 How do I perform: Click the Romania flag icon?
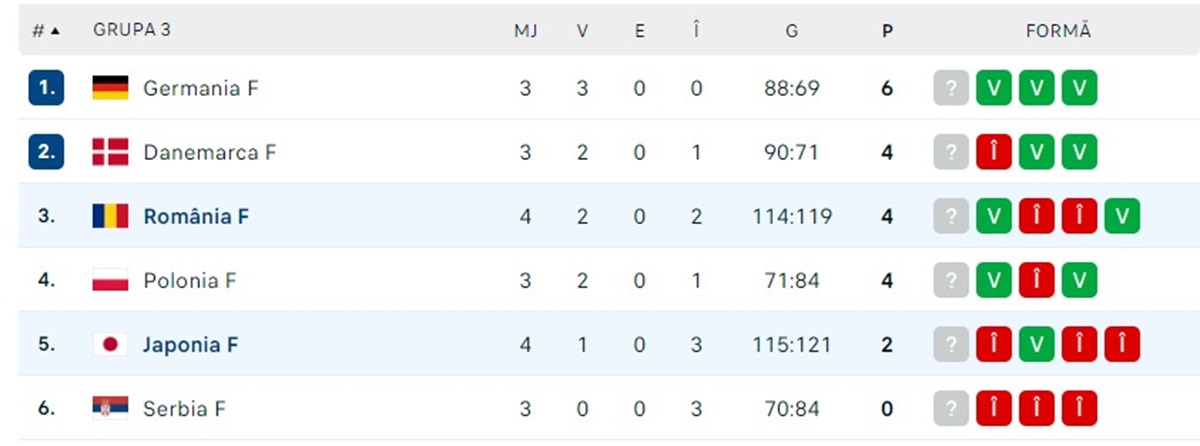point(110,216)
